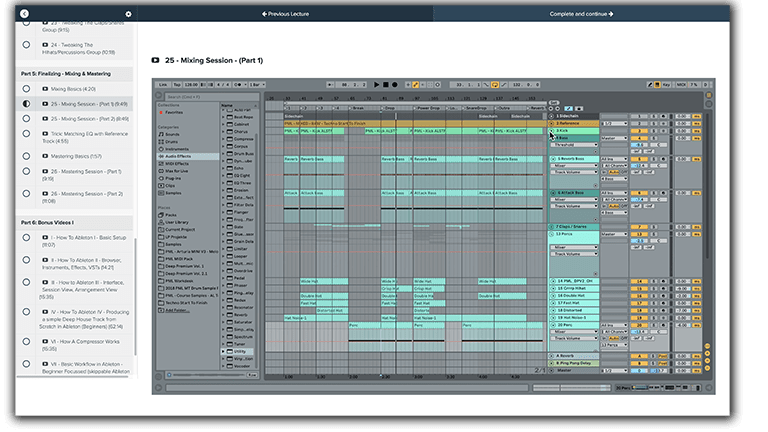Image resolution: width=768 pixels, height=432 pixels.
Task: Toggle the yellow Automation Arm button
Action: click(415, 85)
